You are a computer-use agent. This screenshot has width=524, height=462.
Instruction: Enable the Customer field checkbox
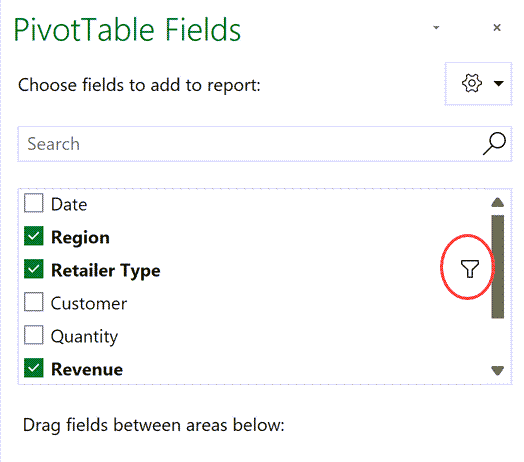point(33,302)
